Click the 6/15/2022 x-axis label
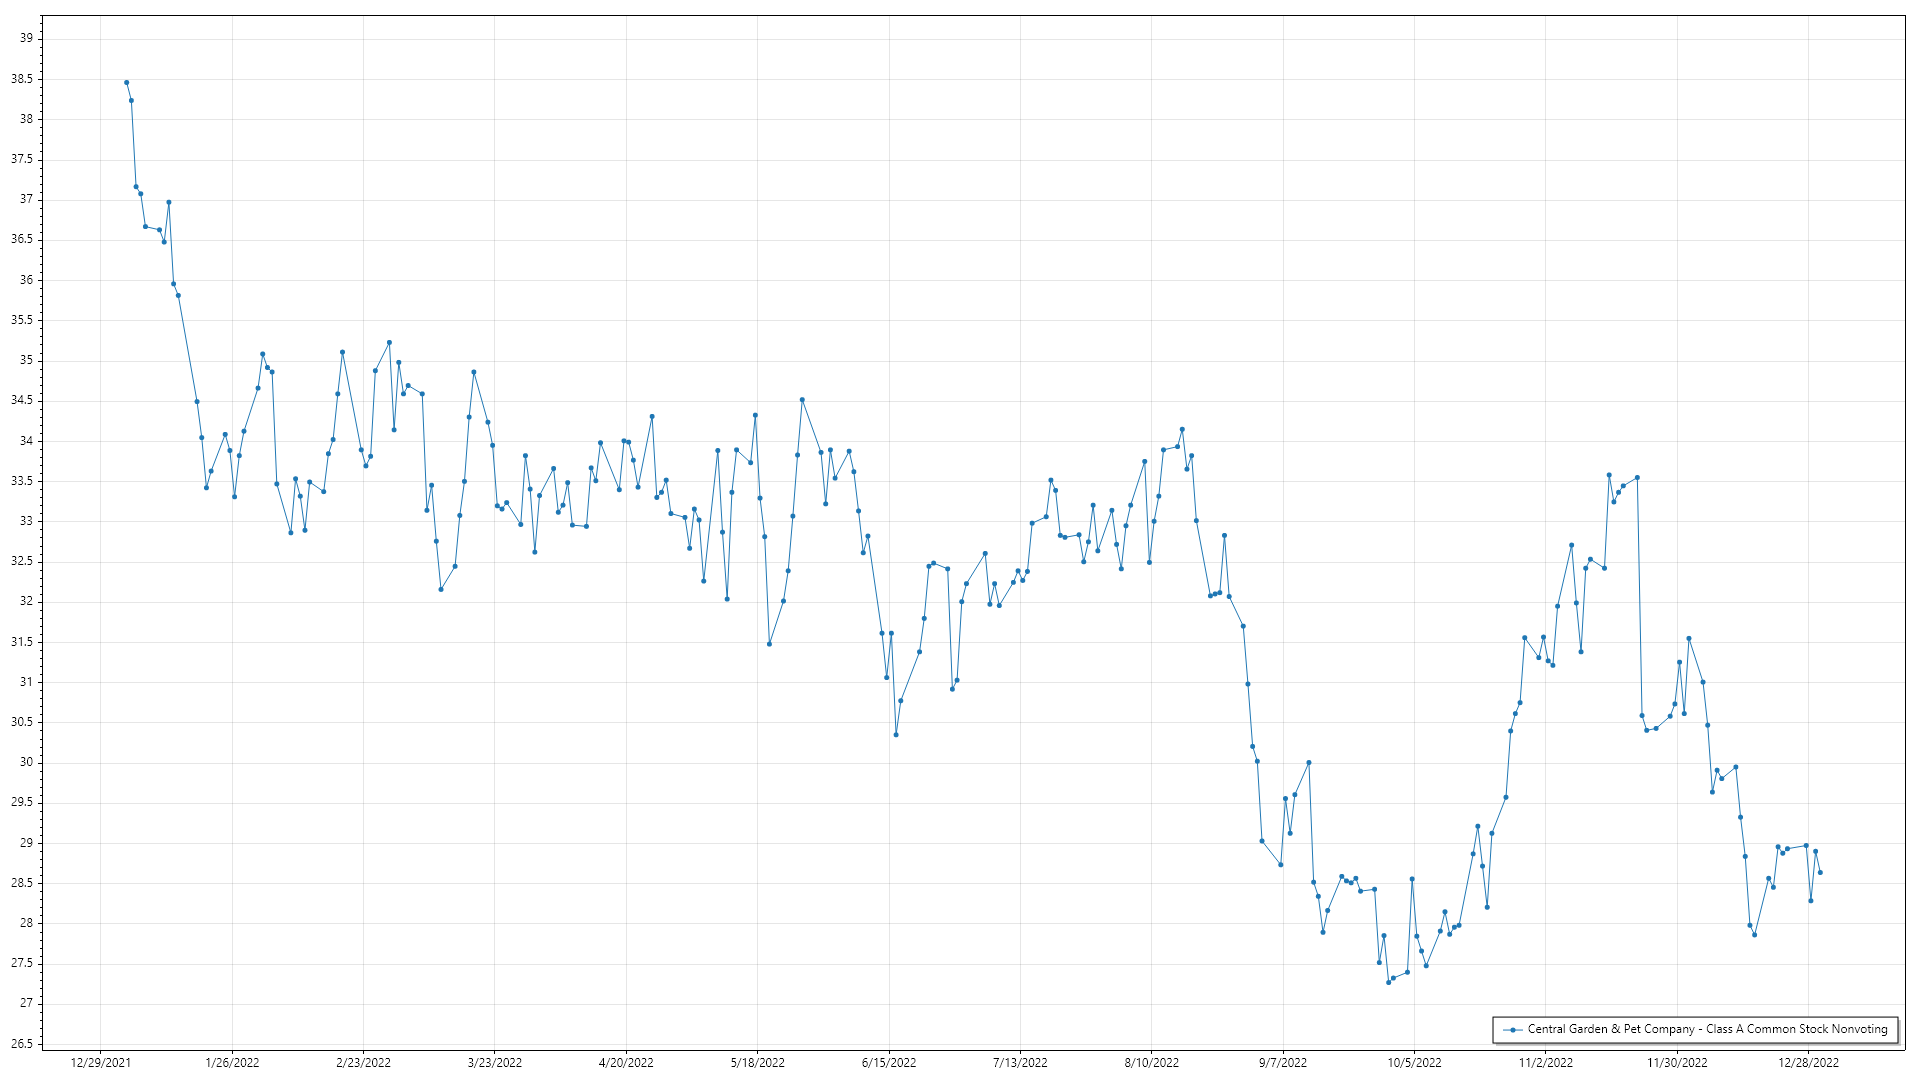The width and height of the screenshot is (1920, 1080). [889, 1063]
